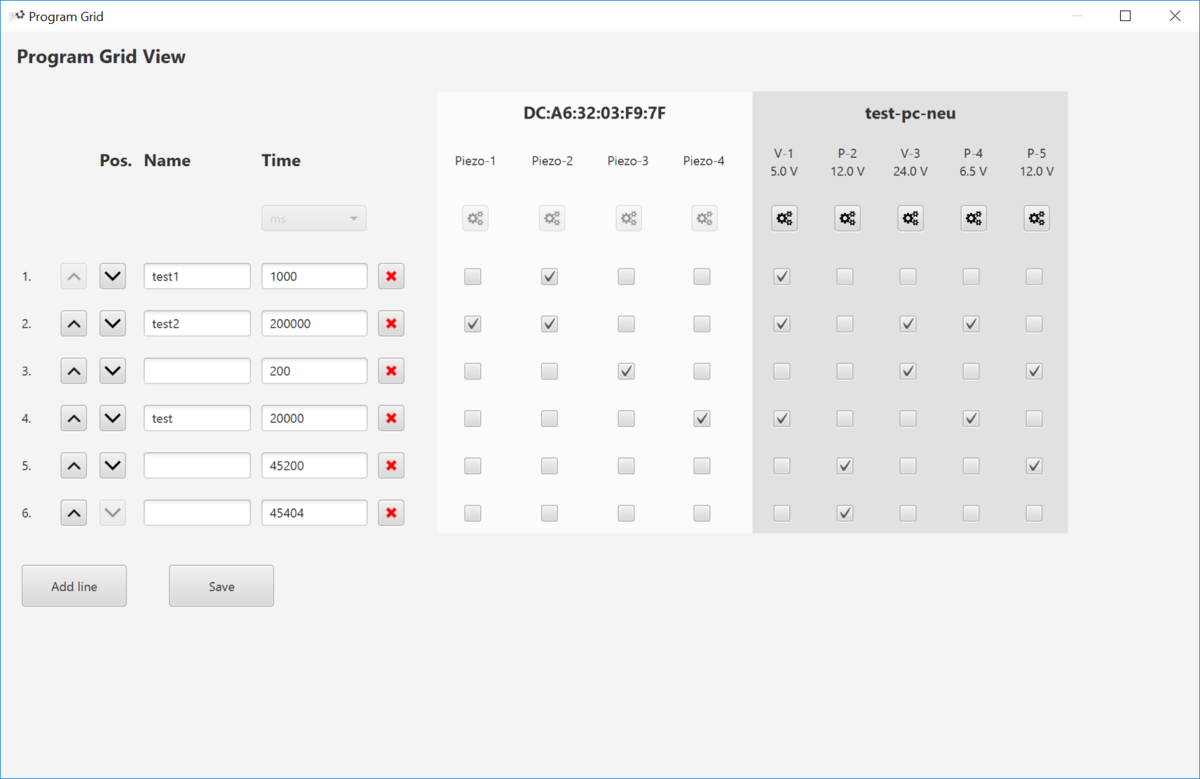Move row 3 down one position
Screen dimensions: 1200x779
pos(112,370)
